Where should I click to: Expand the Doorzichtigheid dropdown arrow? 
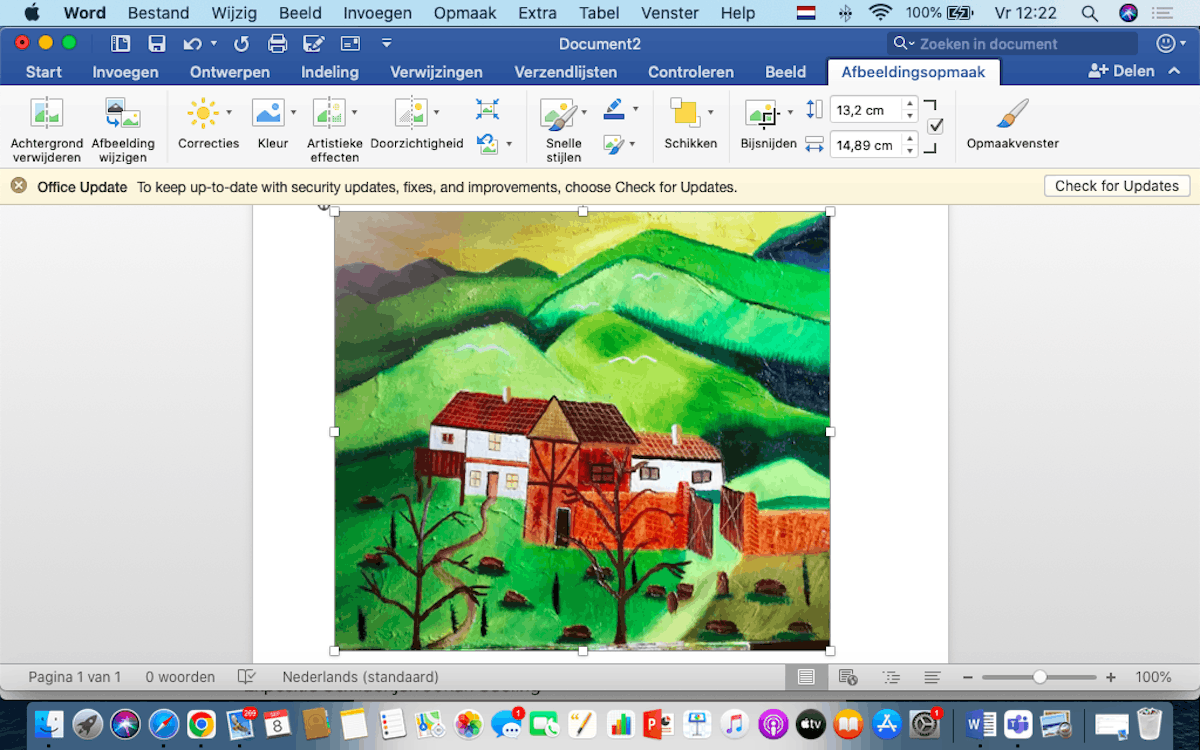(x=436, y=113)
